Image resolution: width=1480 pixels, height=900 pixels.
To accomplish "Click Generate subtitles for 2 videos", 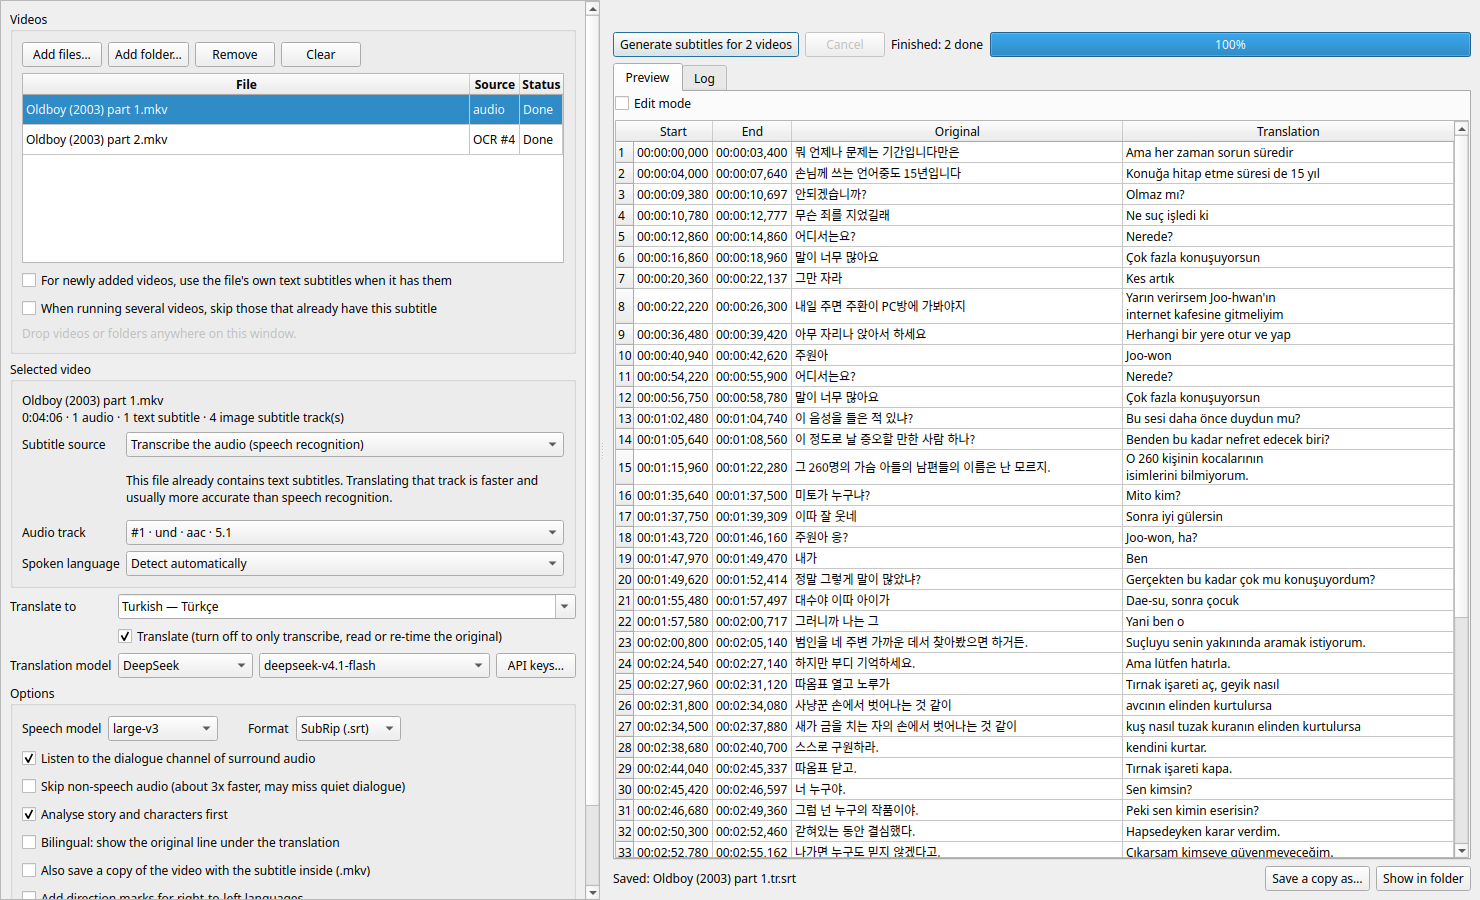I will coord(706,45).
